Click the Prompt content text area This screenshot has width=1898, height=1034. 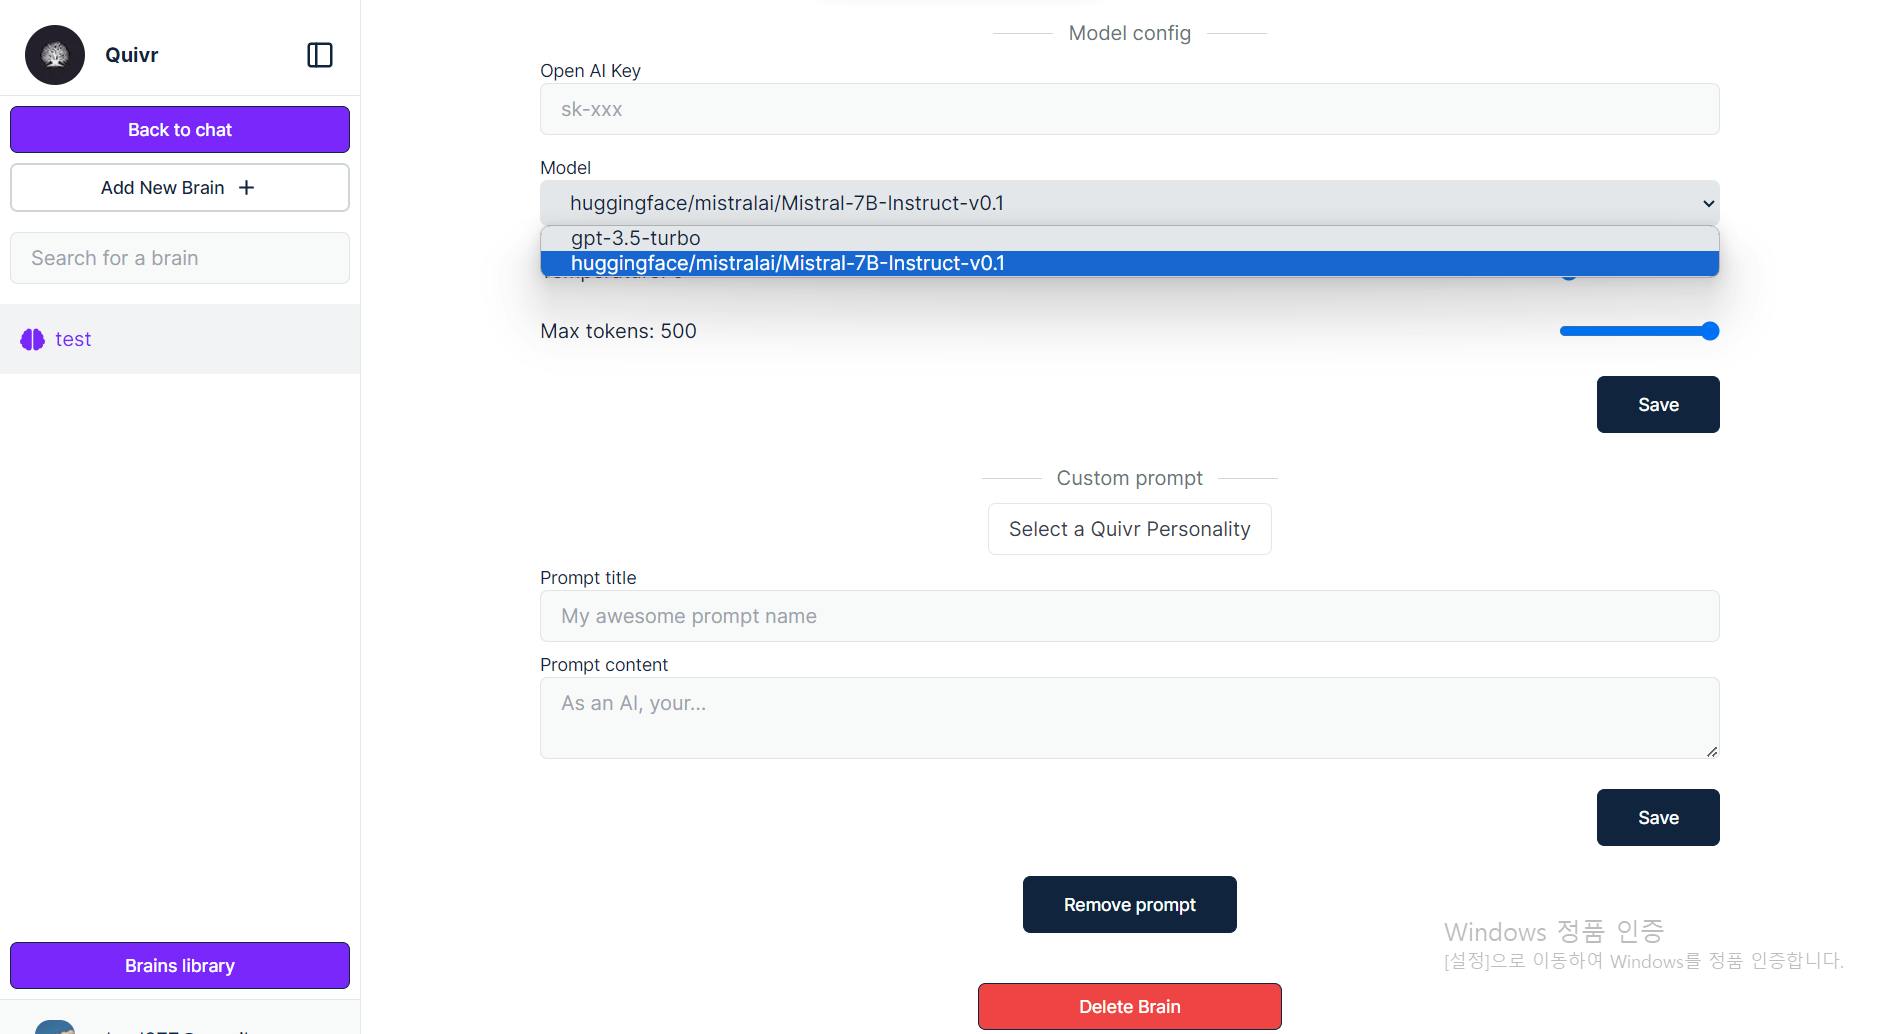point(1130,718)
